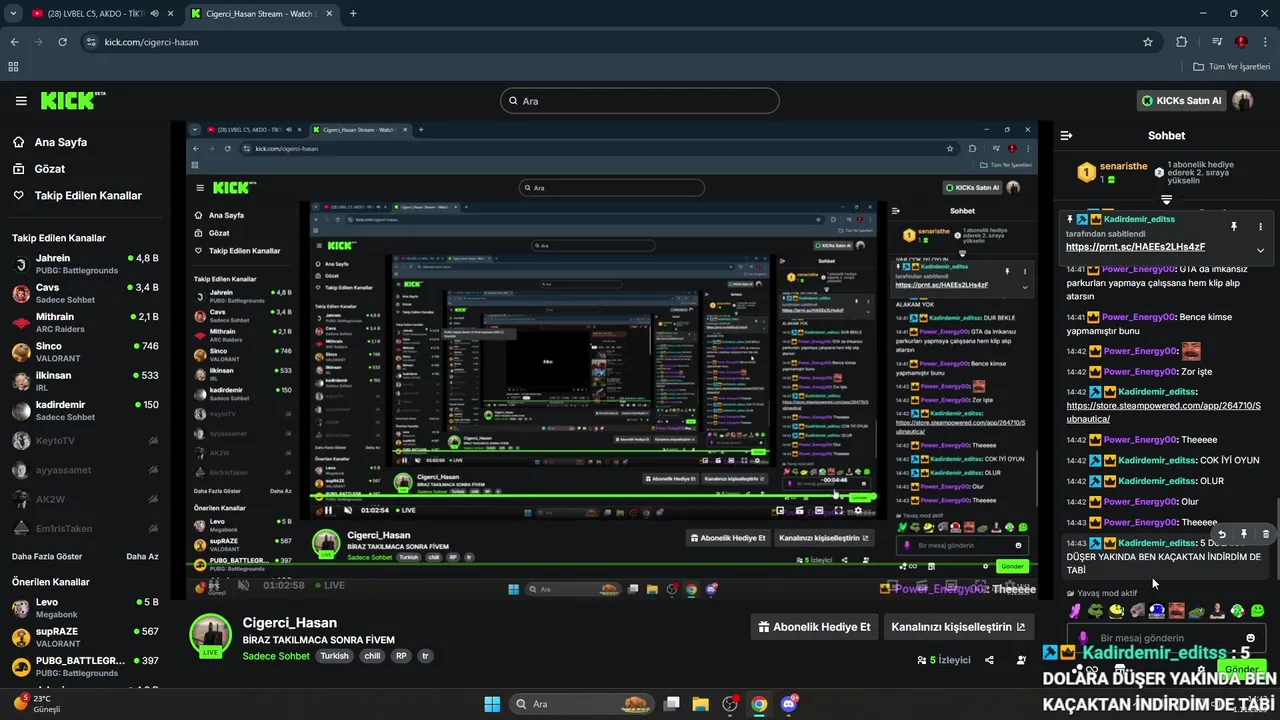Click the Windows Start button
The height and width of the screenshot is (720, 1280).
click(492, 704)
